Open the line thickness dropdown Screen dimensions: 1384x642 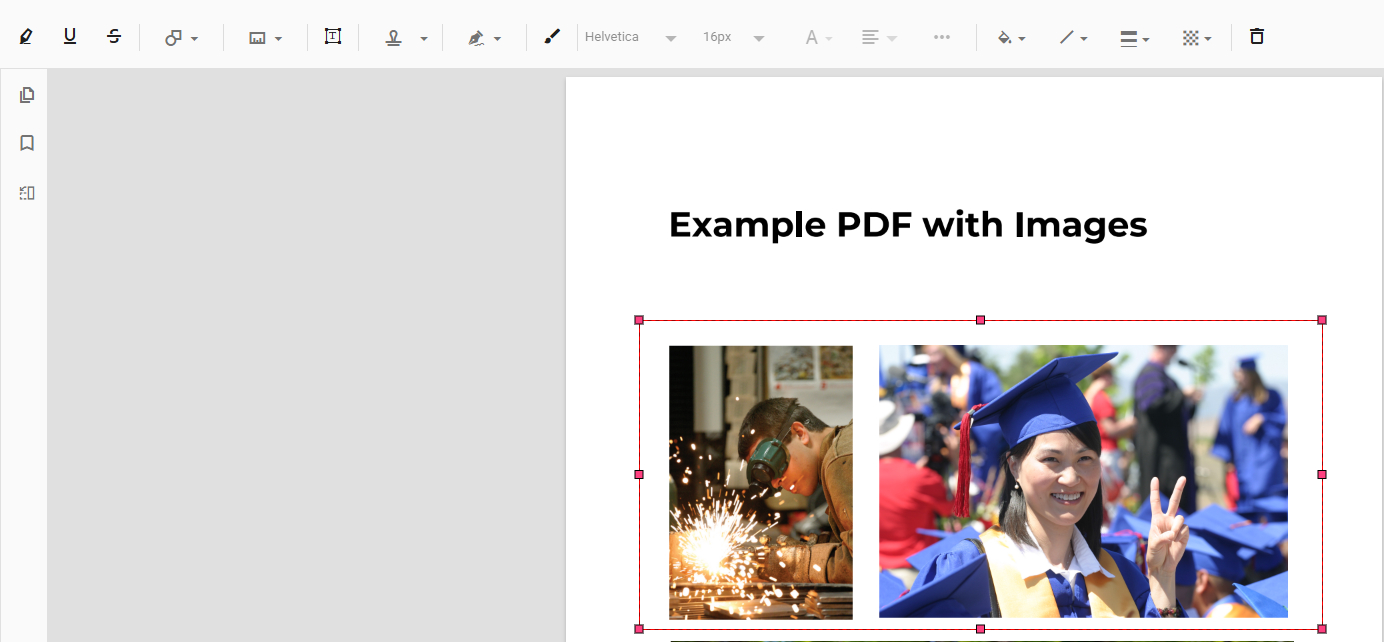click(1135, 38)
